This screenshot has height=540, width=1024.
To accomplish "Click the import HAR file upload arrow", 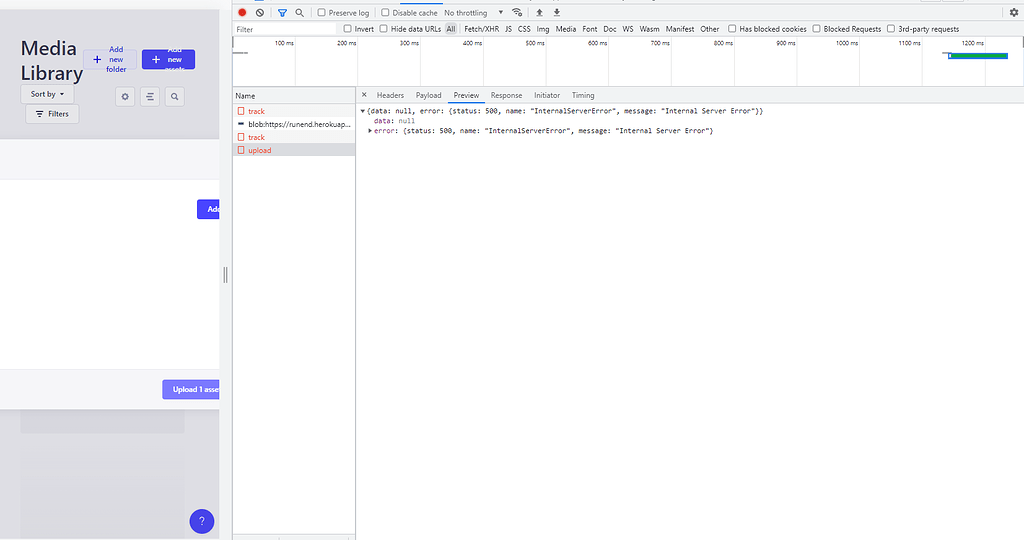I will coord(540,13).
